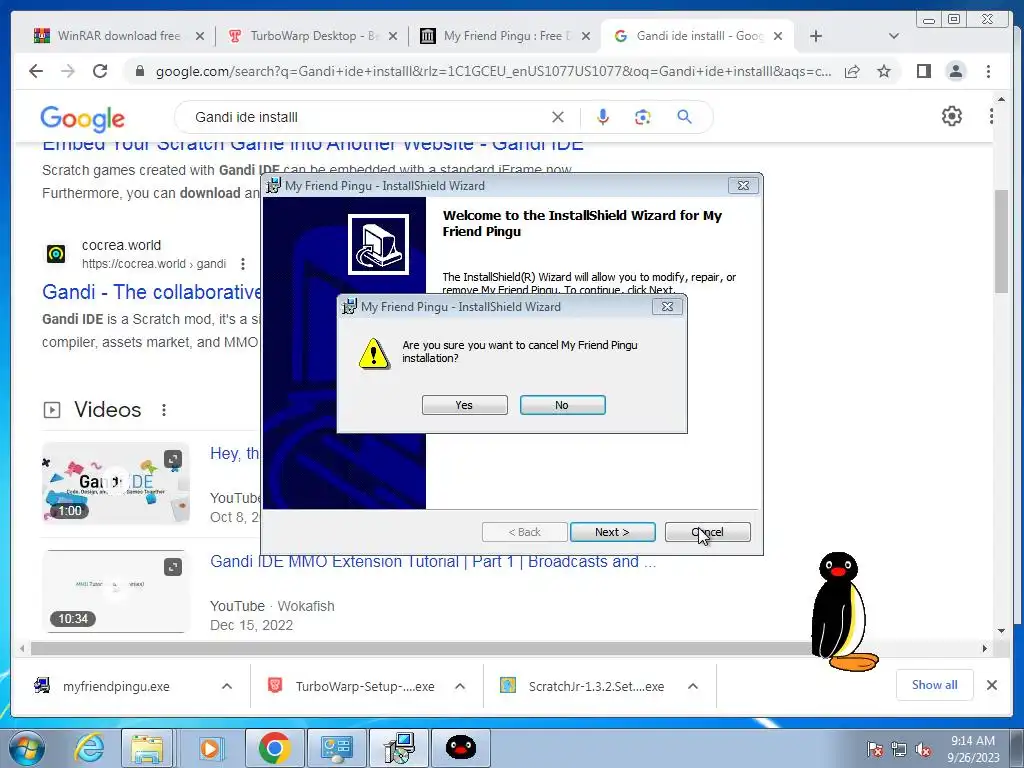Viewport: 1024px width, 768px height.
Task: Switch to the My Friend Pingu tab
Action: 507,36
